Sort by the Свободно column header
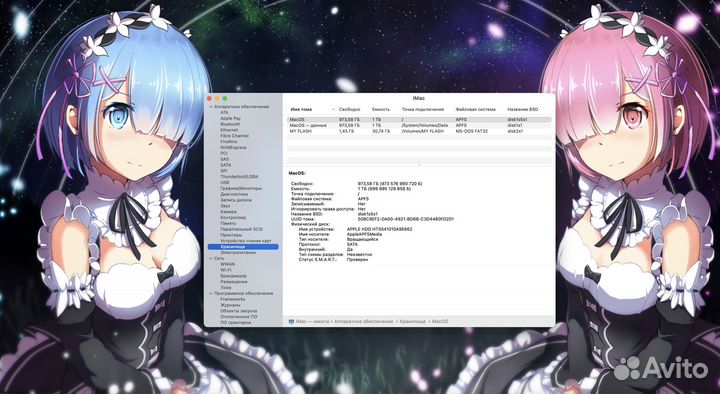The height and width of the screenshot is (394, 720). (x=349, y=109)
